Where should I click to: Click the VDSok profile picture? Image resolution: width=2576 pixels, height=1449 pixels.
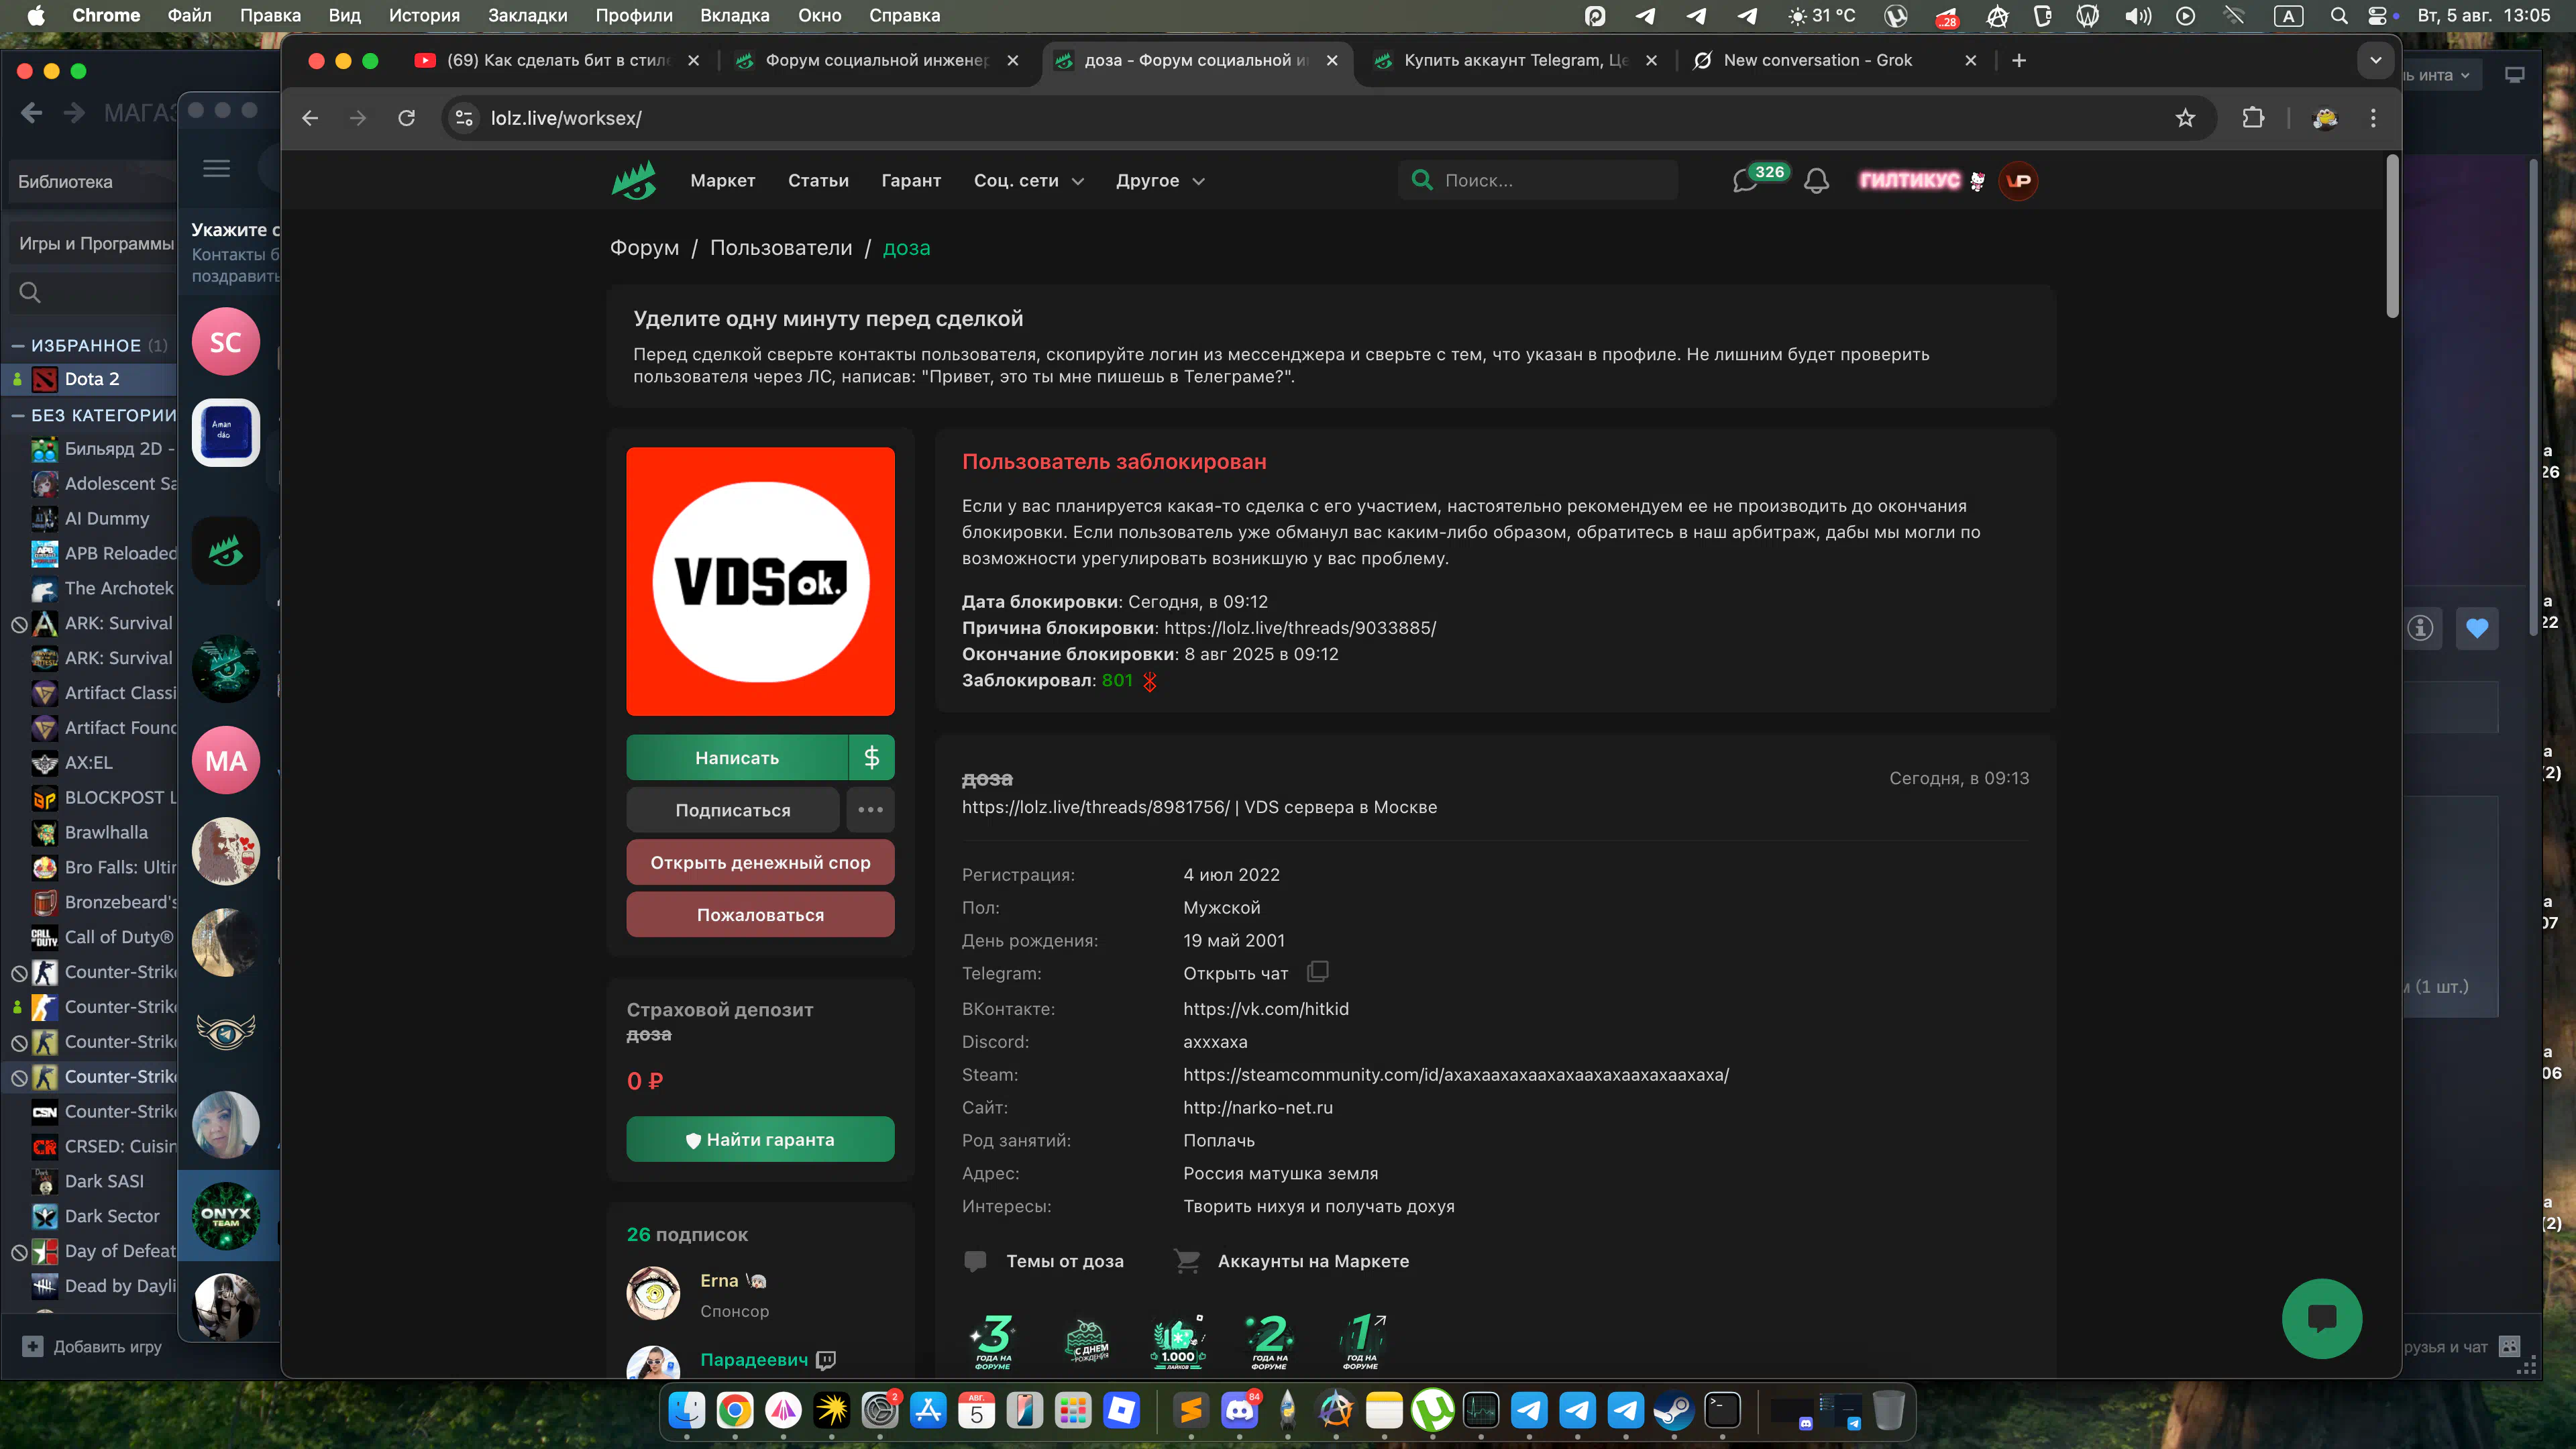click(x=760, y=581)
